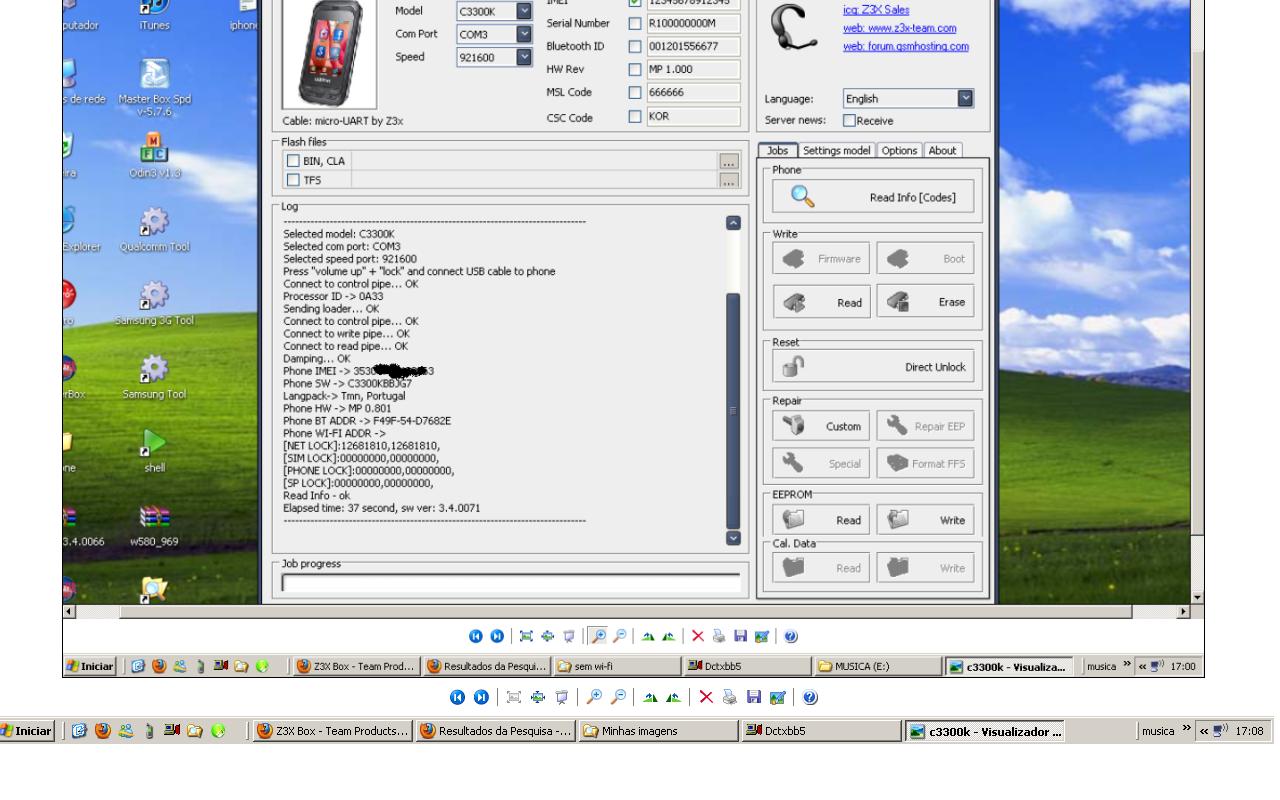Screen dimensions: 1280x800
Task: Click the MSL Code field showing 666666
Action: 691,92
